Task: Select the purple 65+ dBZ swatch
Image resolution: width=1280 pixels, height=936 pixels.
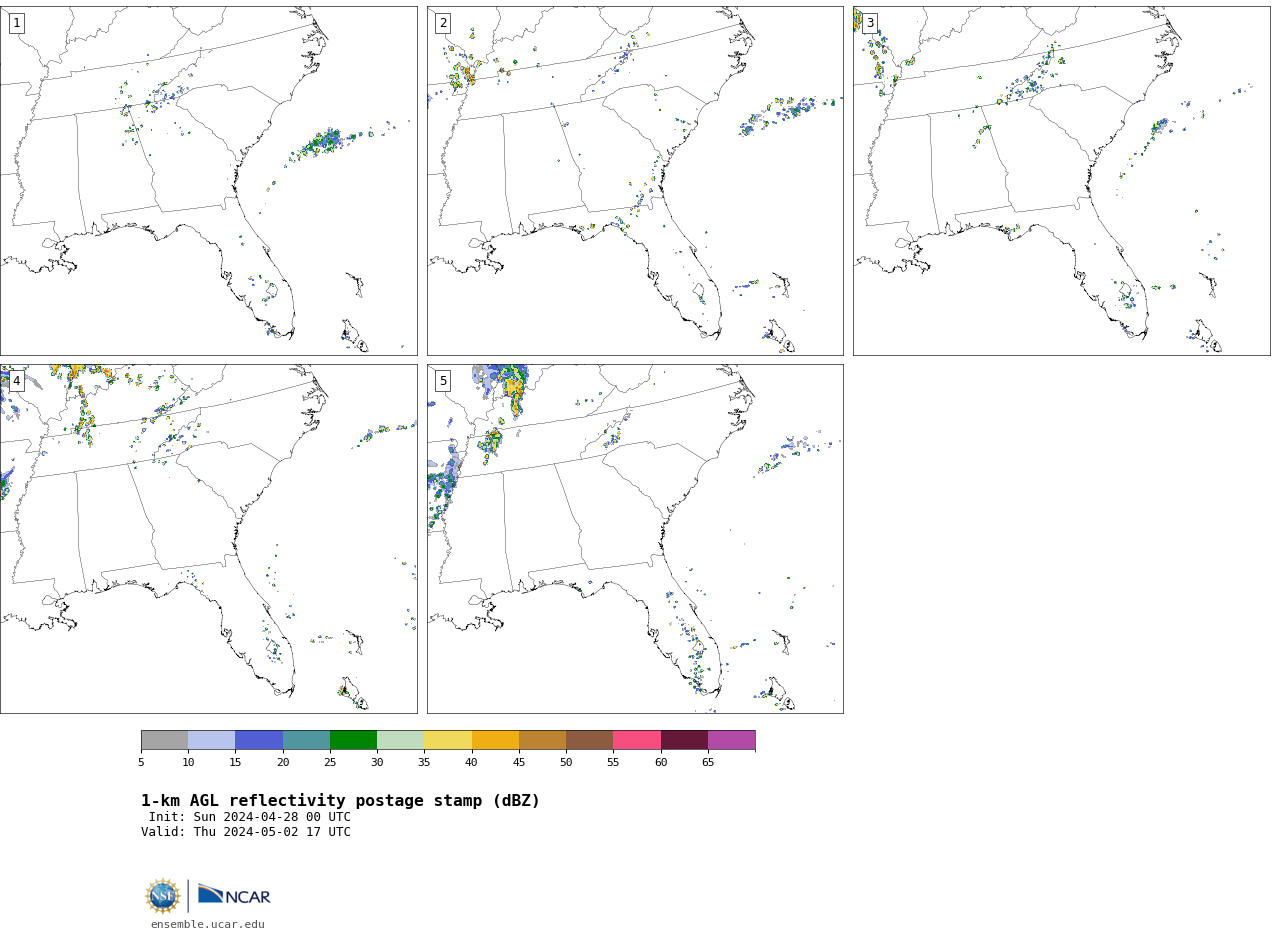Action: coord(731,740)
